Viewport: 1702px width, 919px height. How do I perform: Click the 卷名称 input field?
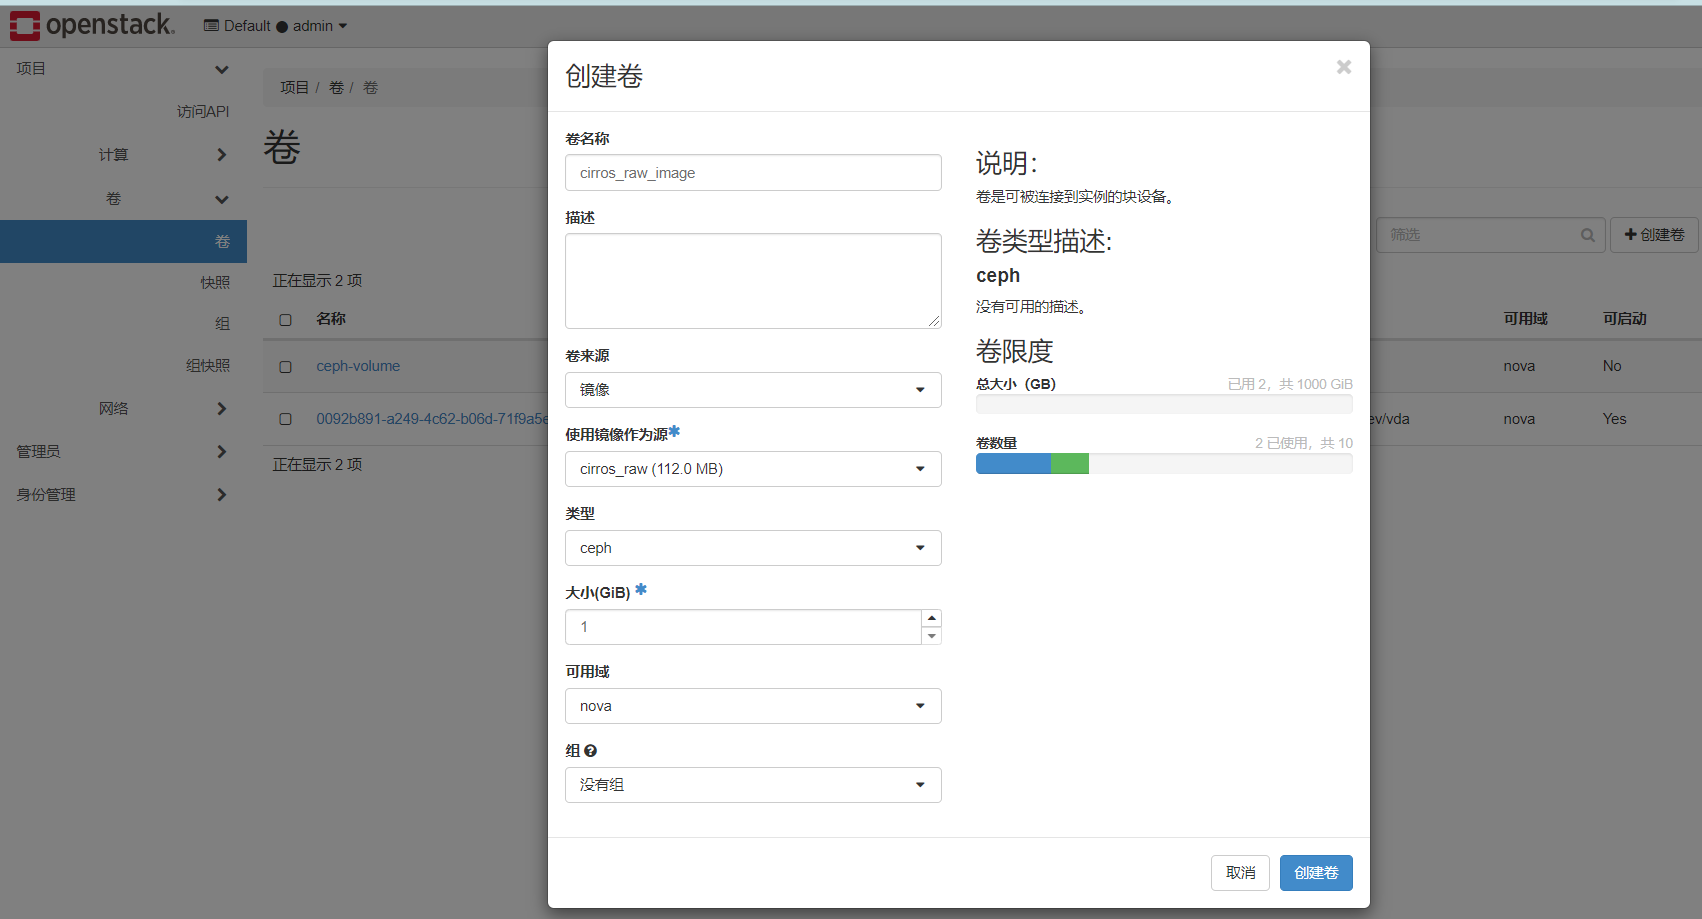(753, 173)
